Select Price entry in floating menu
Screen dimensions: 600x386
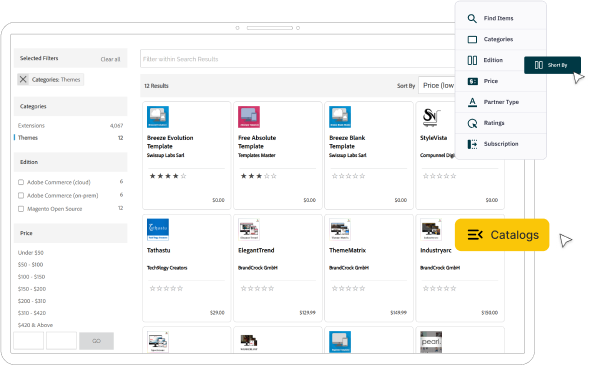pos(501,81)
